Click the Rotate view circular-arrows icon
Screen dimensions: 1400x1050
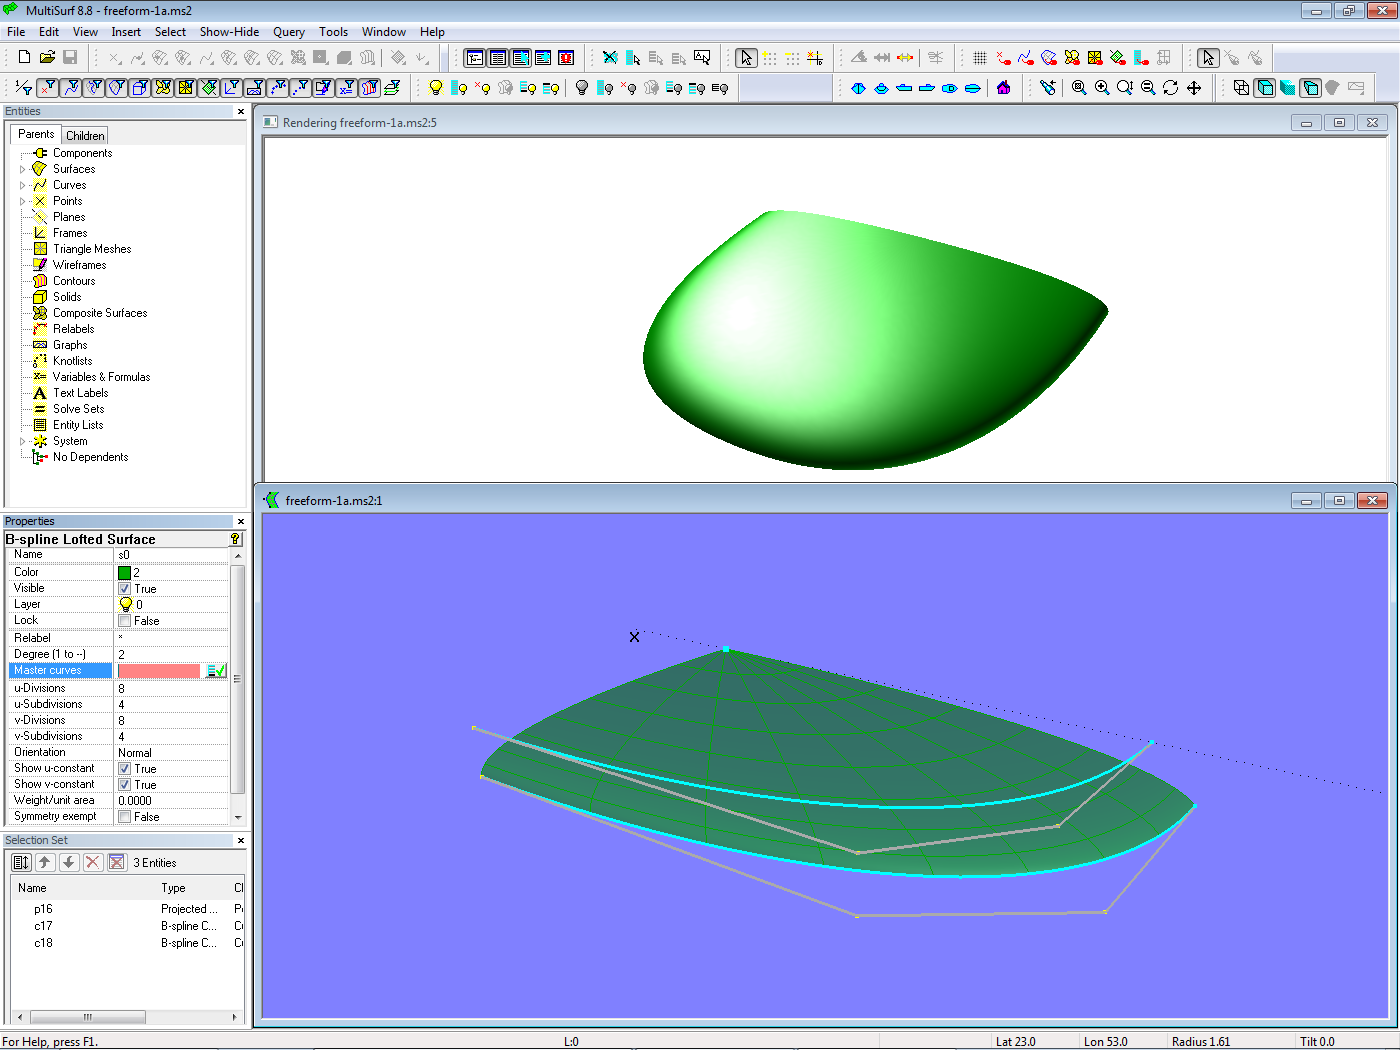click(x=1170, y=88)
